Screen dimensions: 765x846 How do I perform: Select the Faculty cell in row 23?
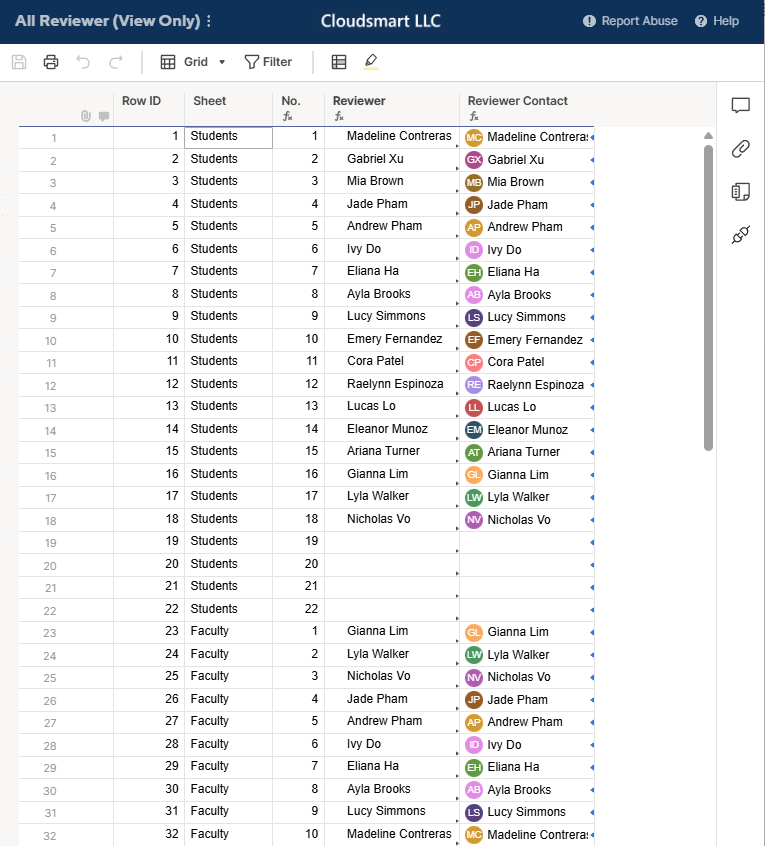pyautogui.click(x=229, y=632)
